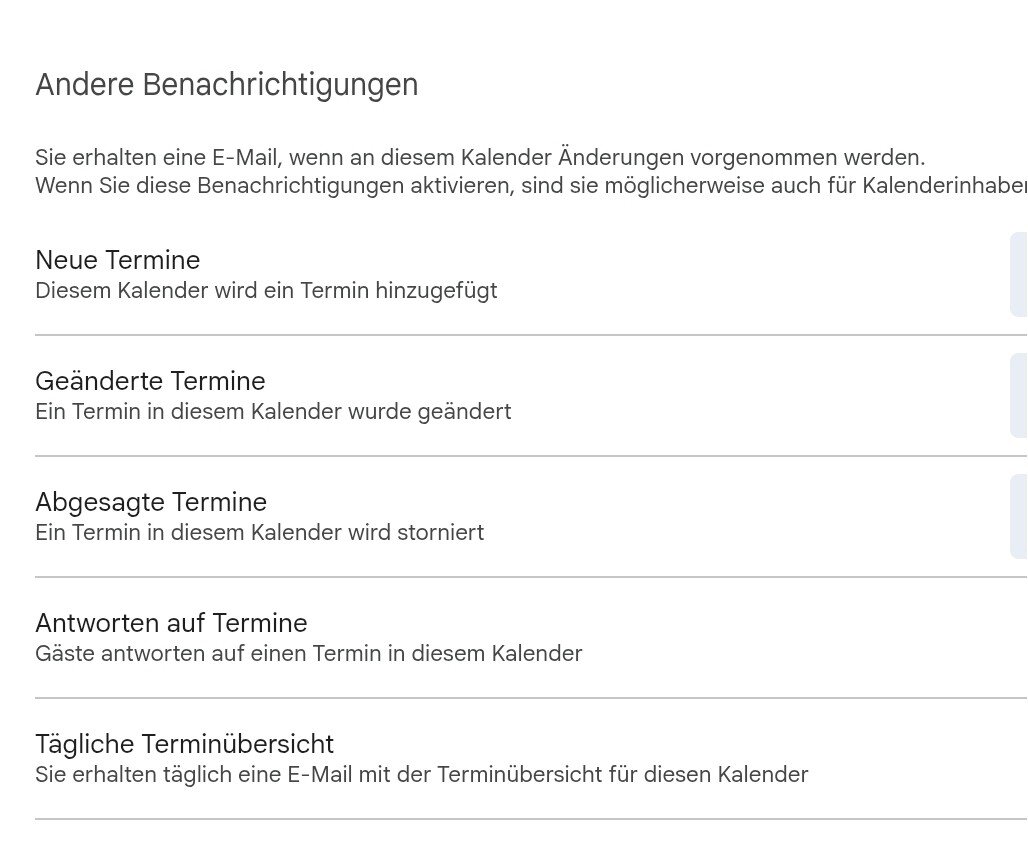Open the dropdown for Geänderte Termine
1028x843 pixels.
click(1018, 396)
